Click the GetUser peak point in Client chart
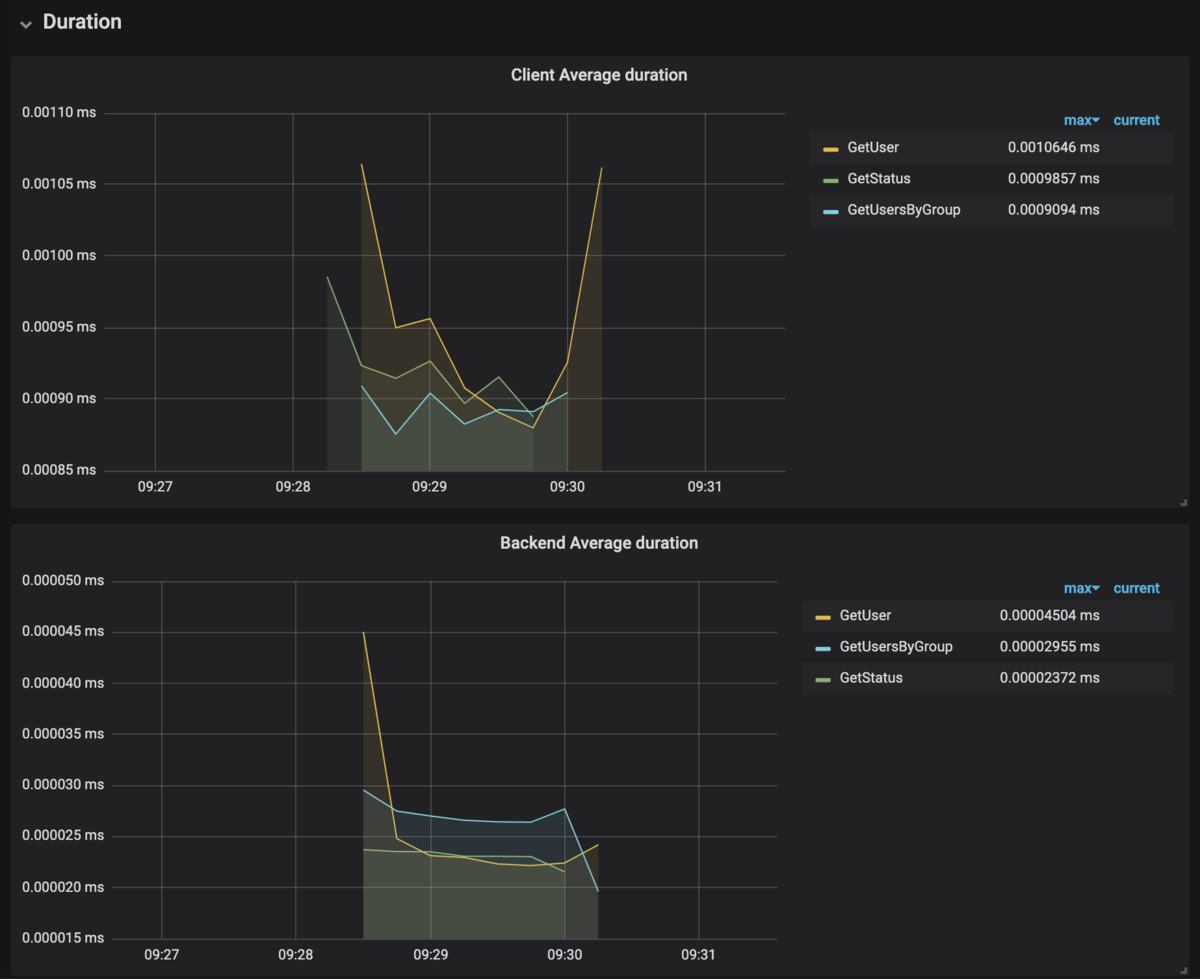Screen dimensions: 1200x979 point(361,164)
